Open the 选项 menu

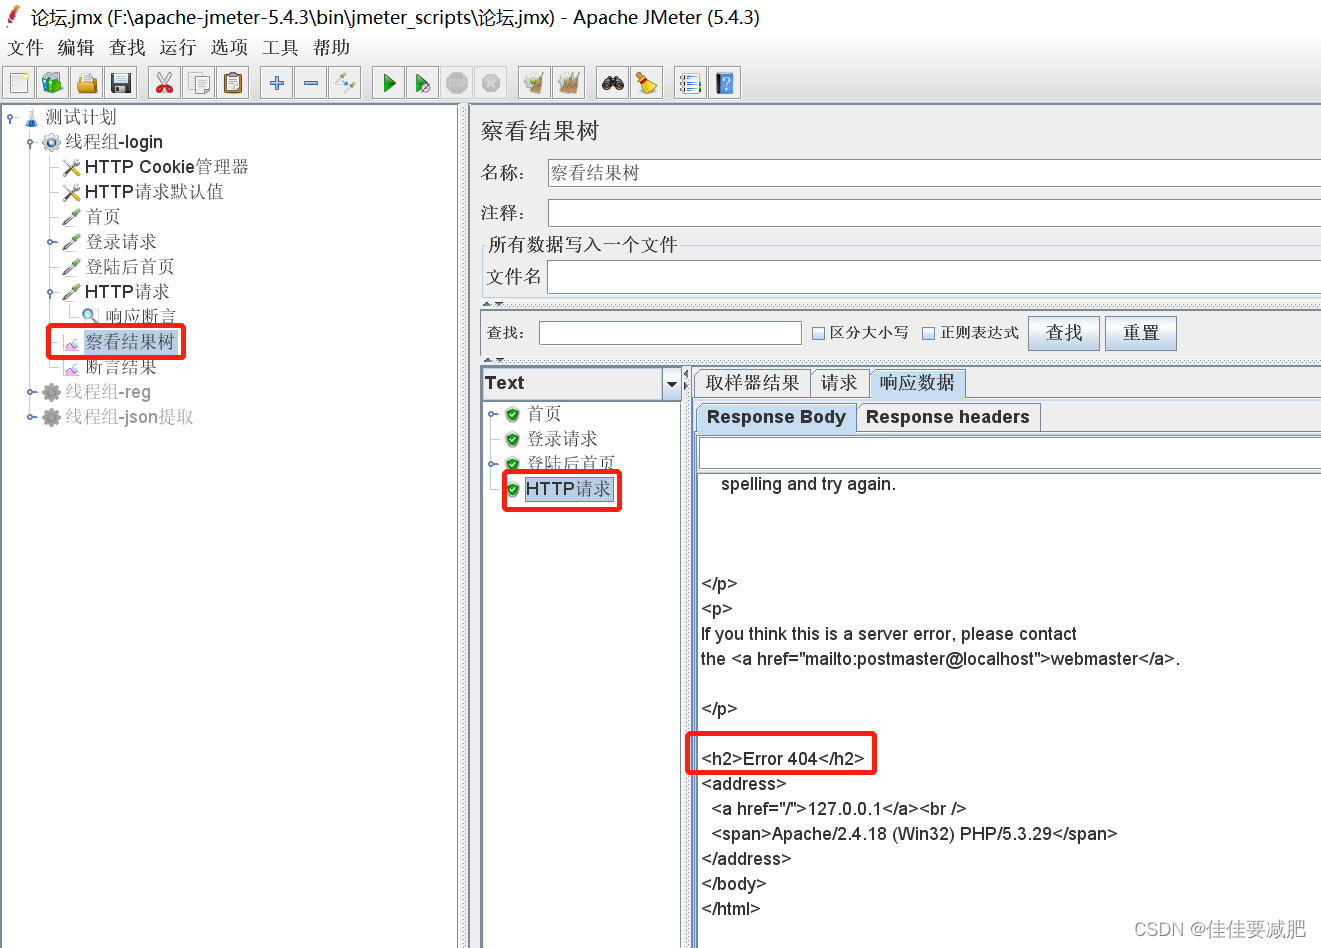point(229,48)
